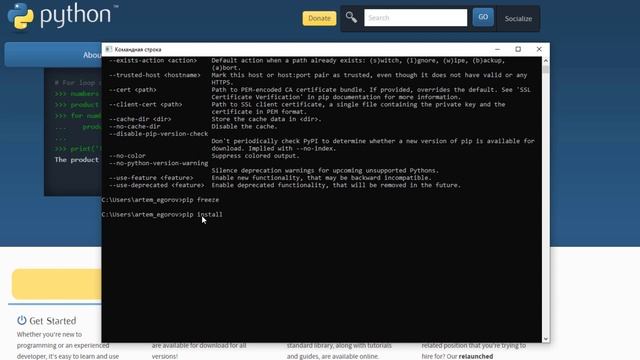Viewport: 640px width, 360px height.
Task: Click the console scrollbar thumb
Action: tap(546, 69)
